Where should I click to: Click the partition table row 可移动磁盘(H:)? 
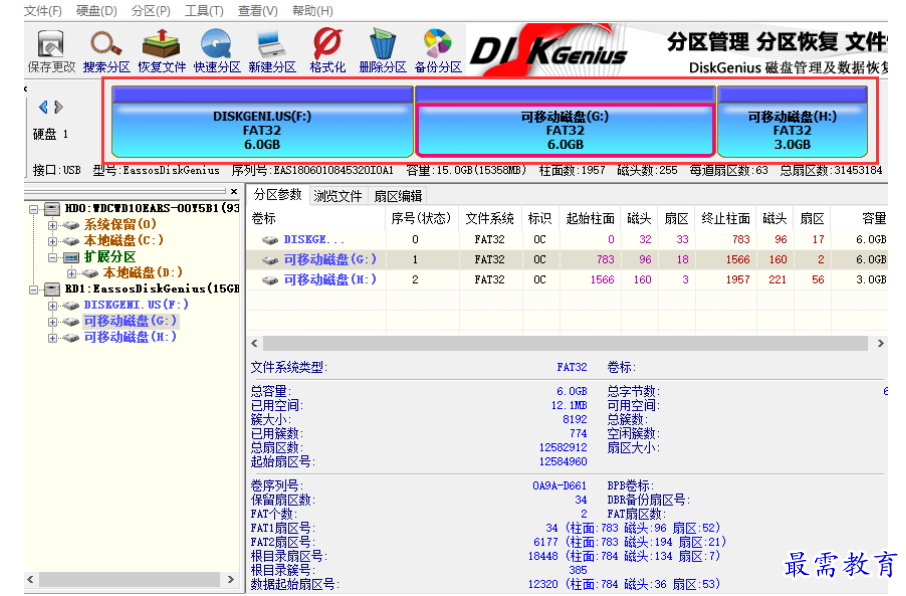(329, 280)
